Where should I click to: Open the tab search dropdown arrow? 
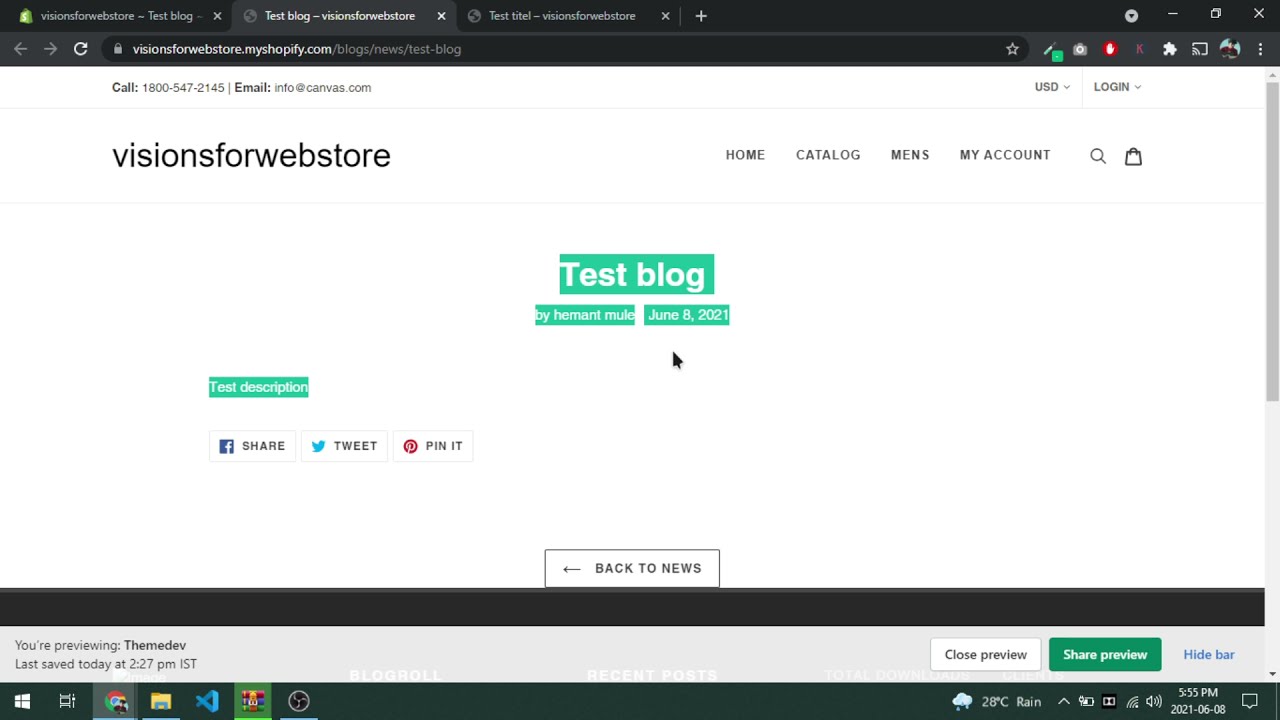1131,16
